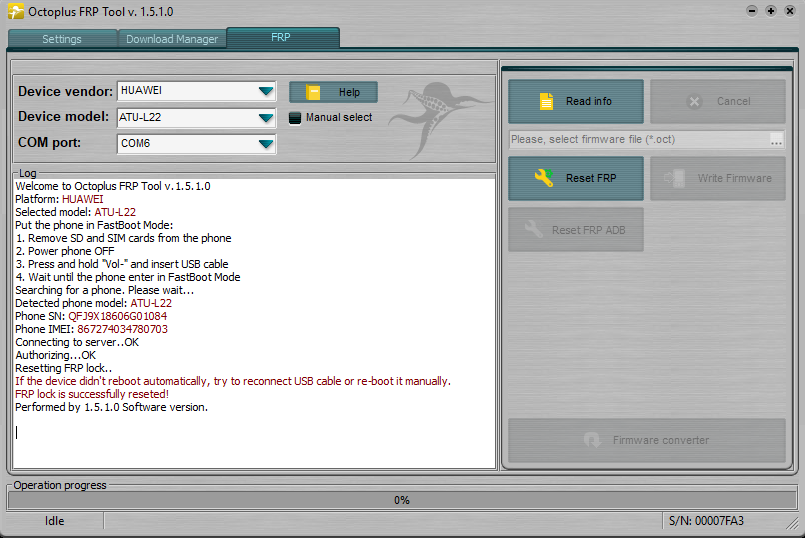Click the S/N: 00007FA3 status text
This screenshot has height=538, width=805.
point(706,521)
